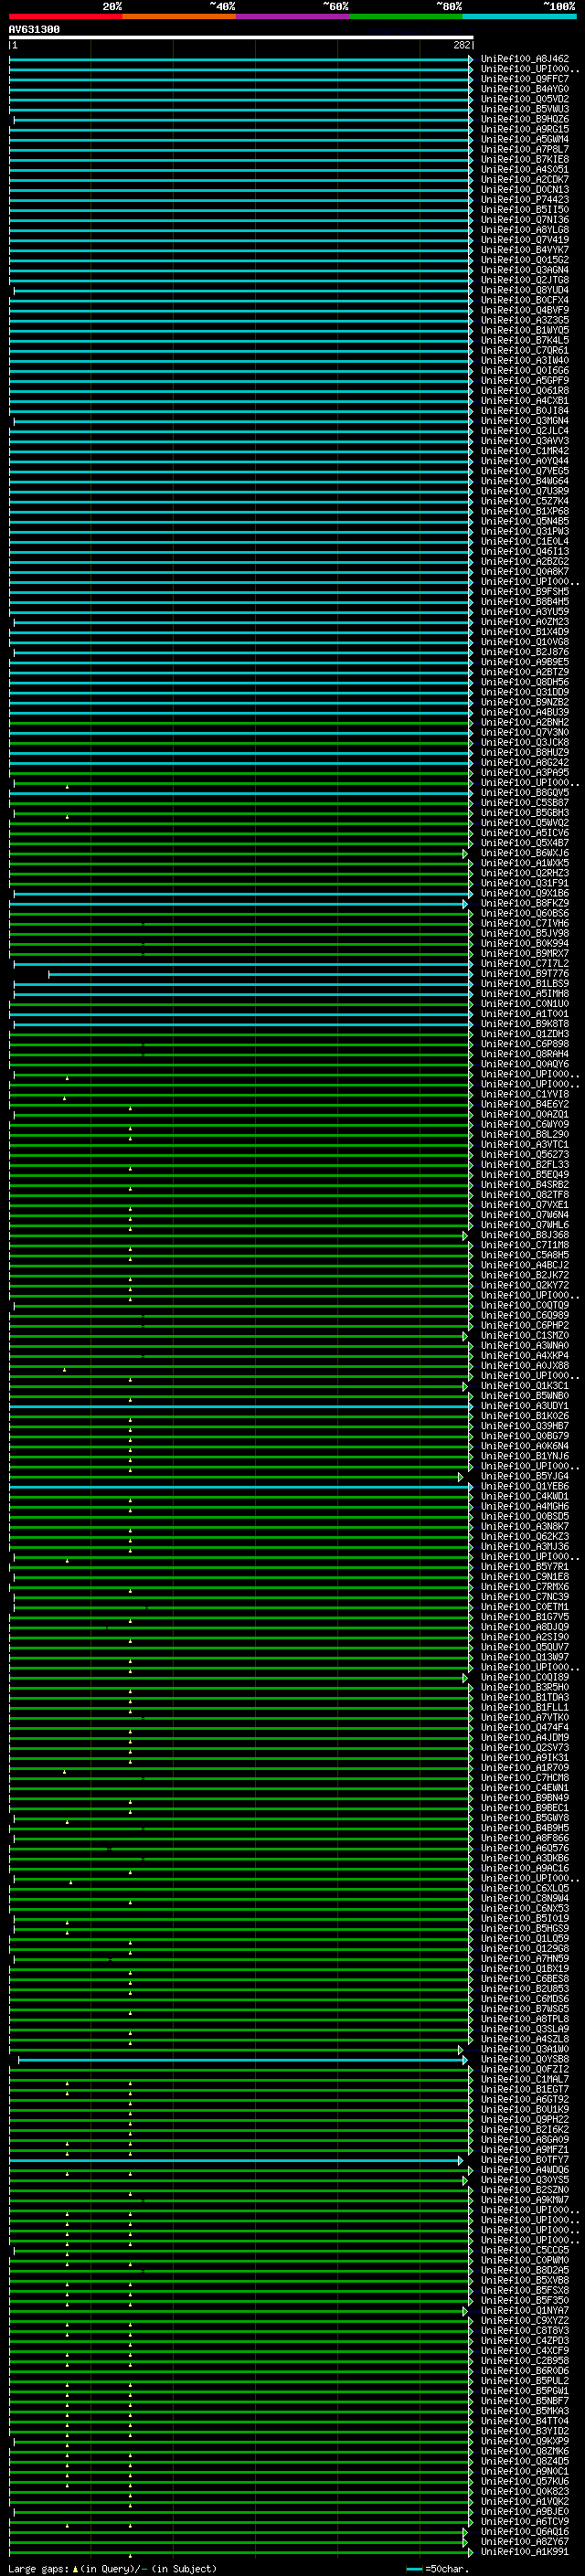
Task: Click the green ~80% identity legend segment
Action: click(x=406, y=17)
